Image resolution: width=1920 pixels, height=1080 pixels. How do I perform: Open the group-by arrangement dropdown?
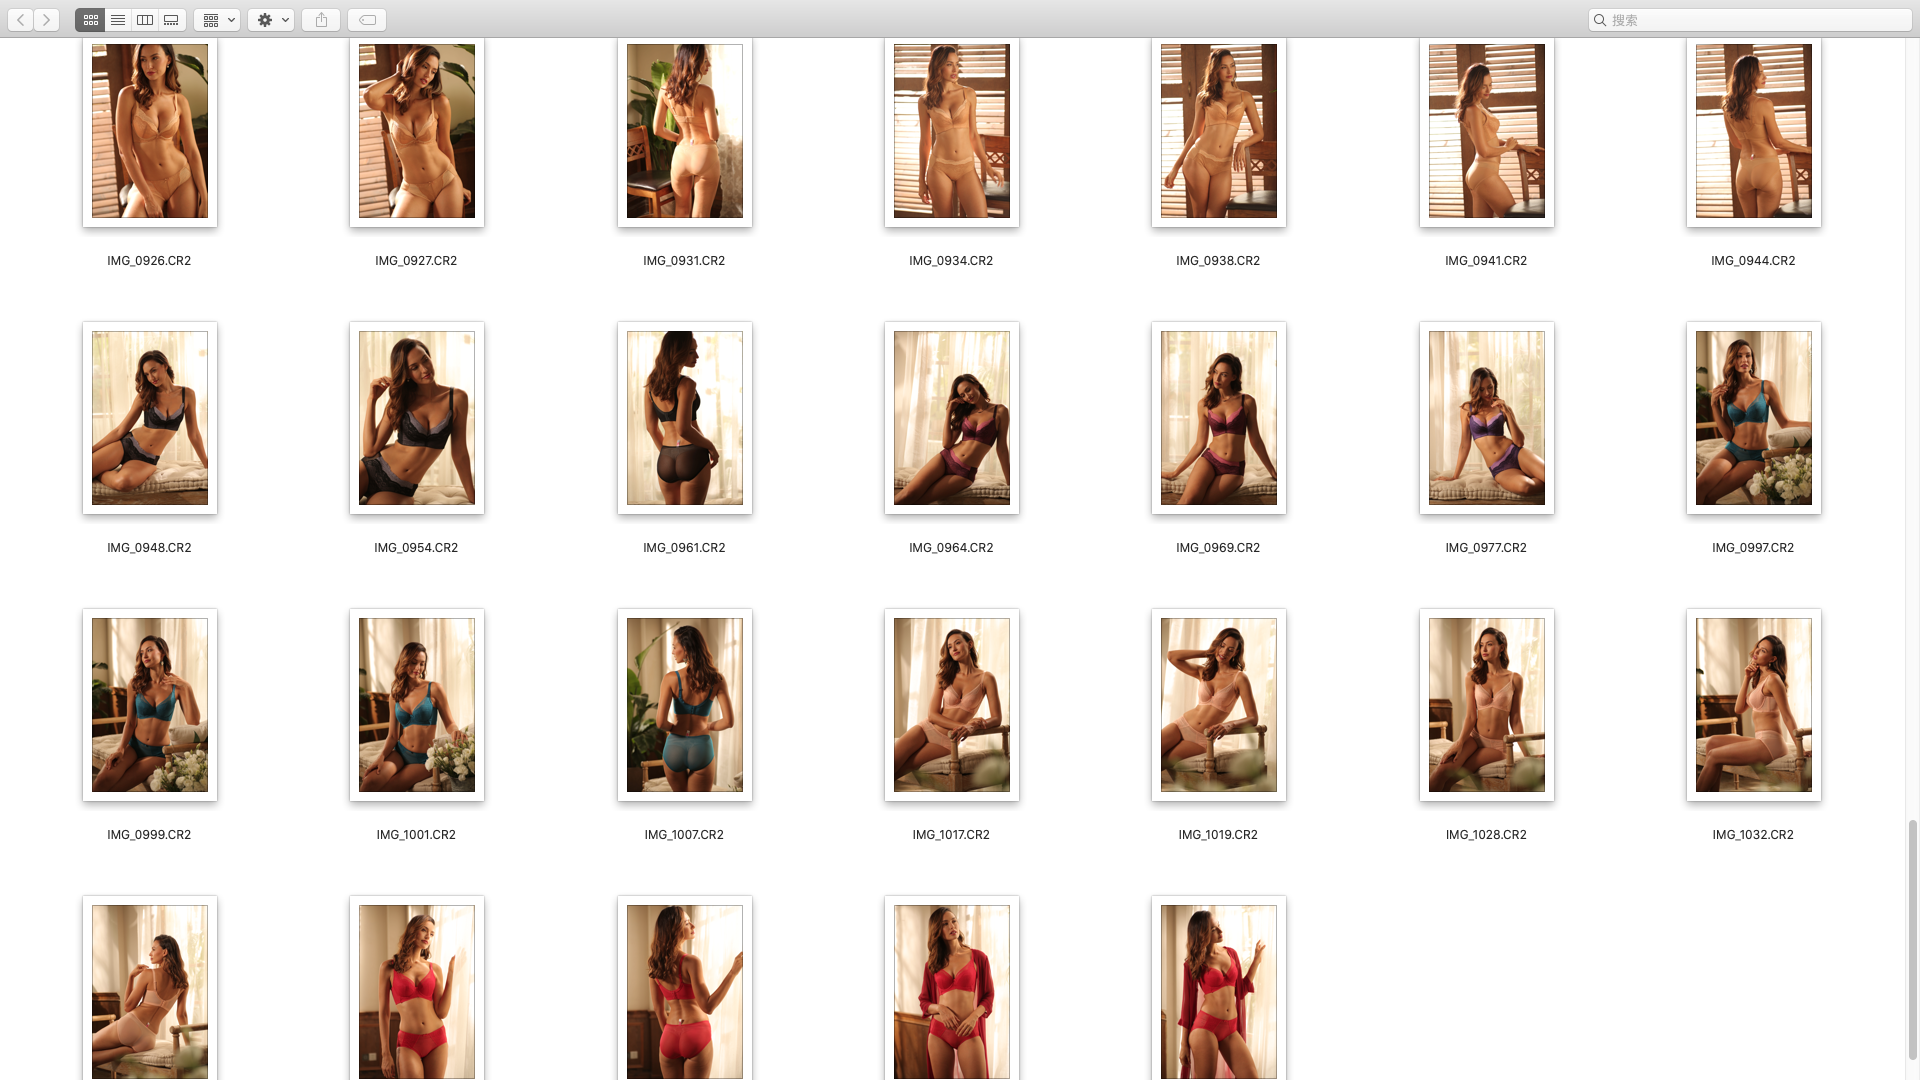pyautogui.click(x=217, y=20)
